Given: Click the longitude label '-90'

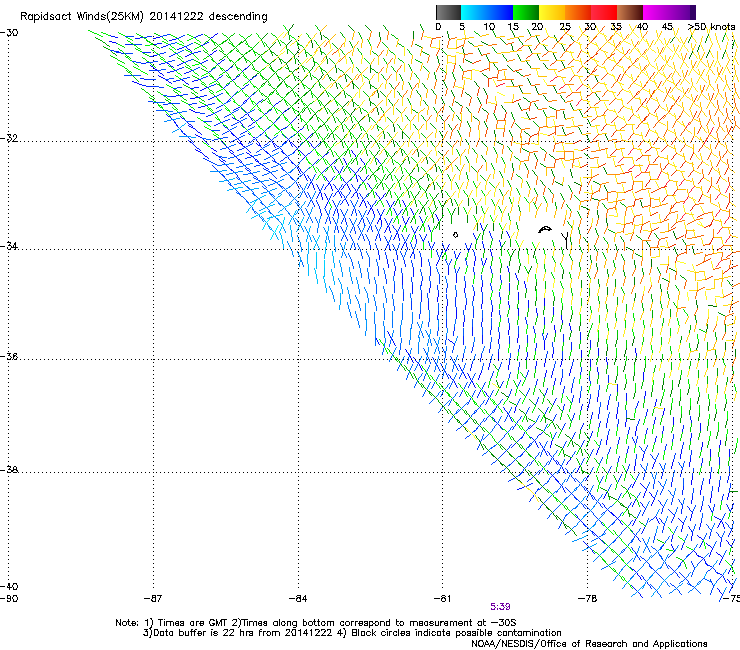Looking at the screenshot, I should (9, 599).
